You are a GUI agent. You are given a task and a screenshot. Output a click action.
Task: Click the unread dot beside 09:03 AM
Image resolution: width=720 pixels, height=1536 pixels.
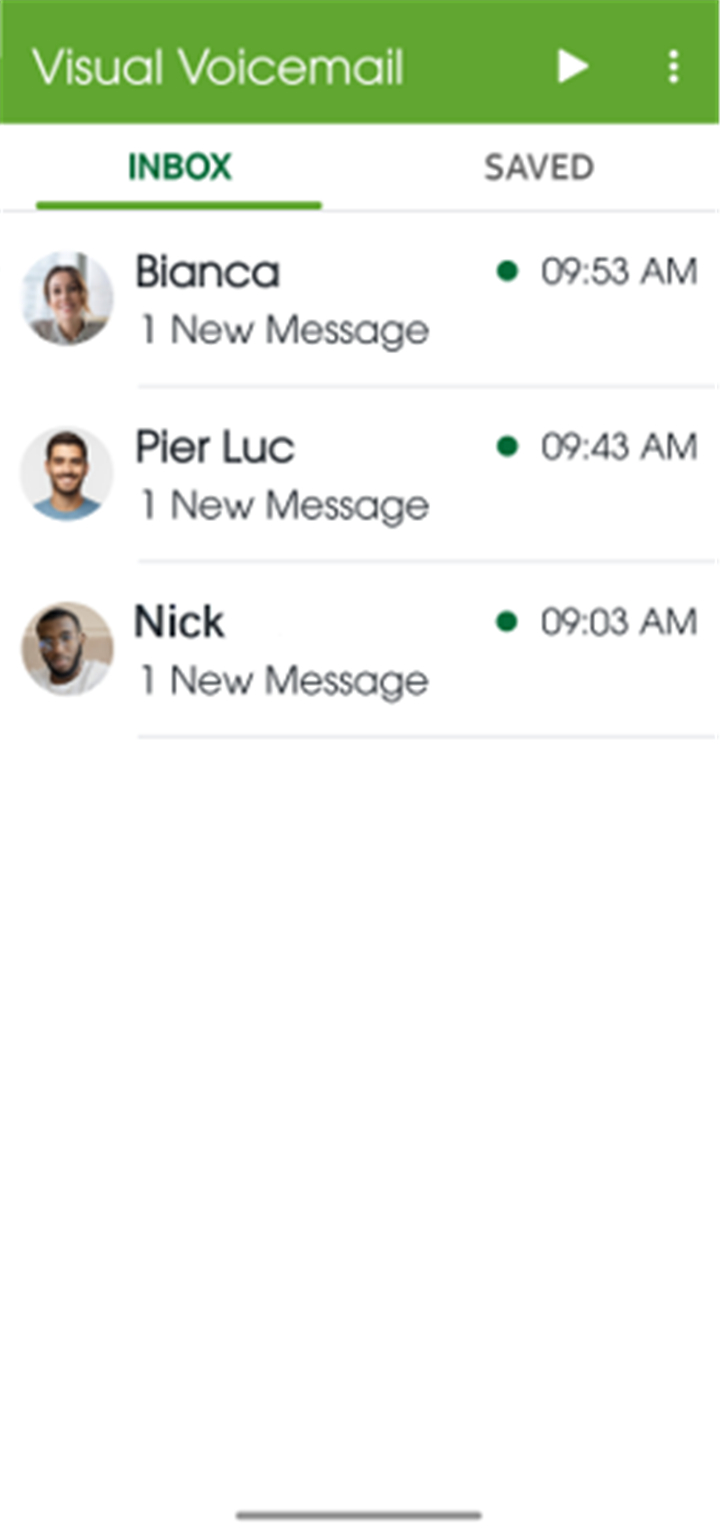tap(507, 622)
